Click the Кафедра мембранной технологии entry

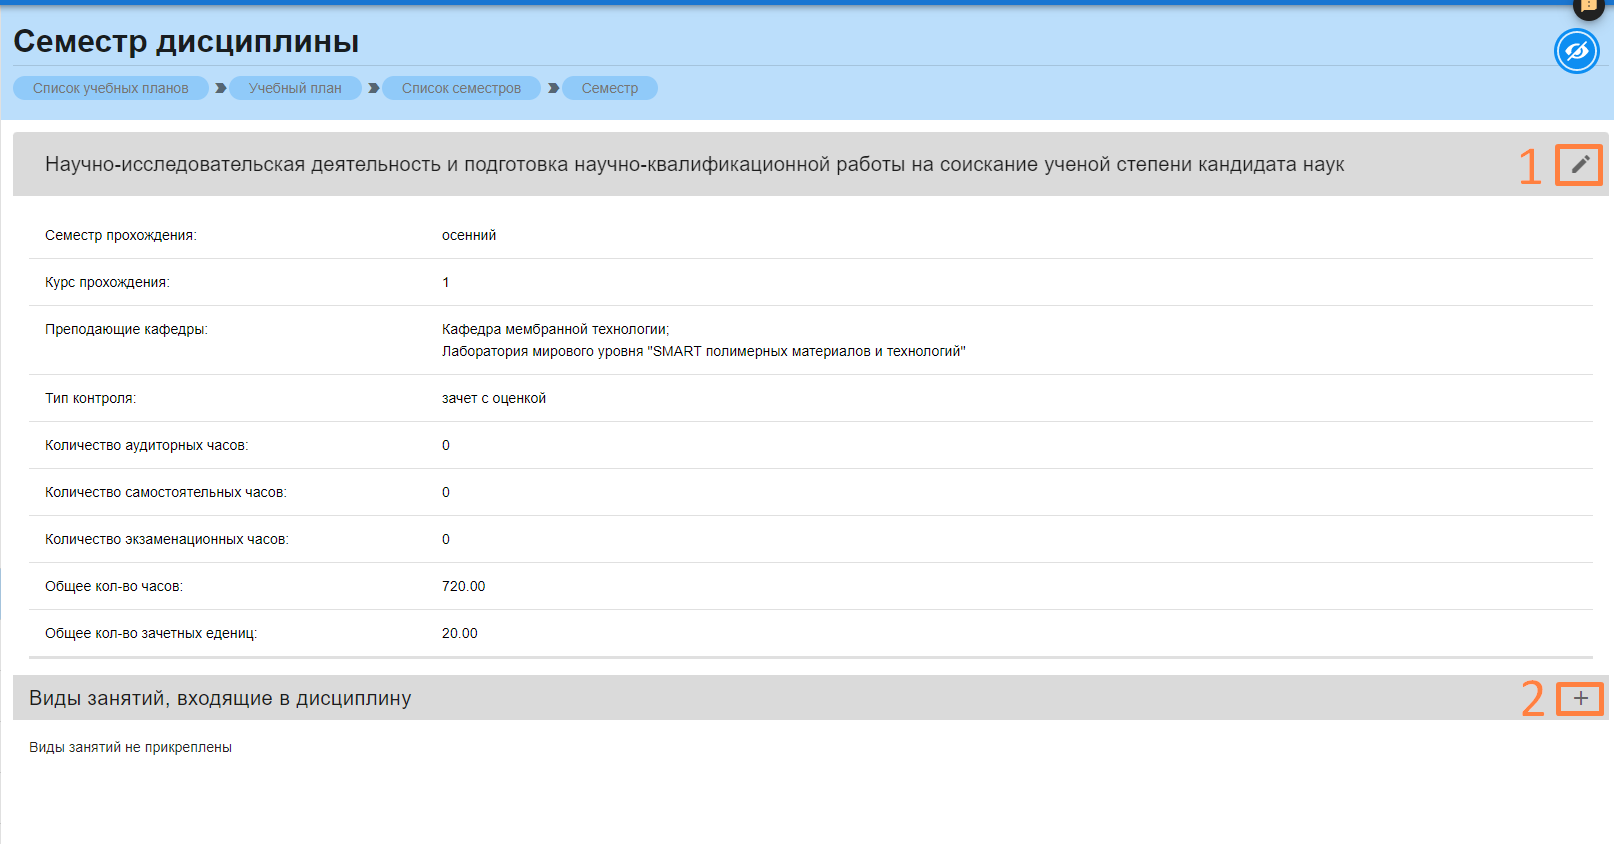555,329
